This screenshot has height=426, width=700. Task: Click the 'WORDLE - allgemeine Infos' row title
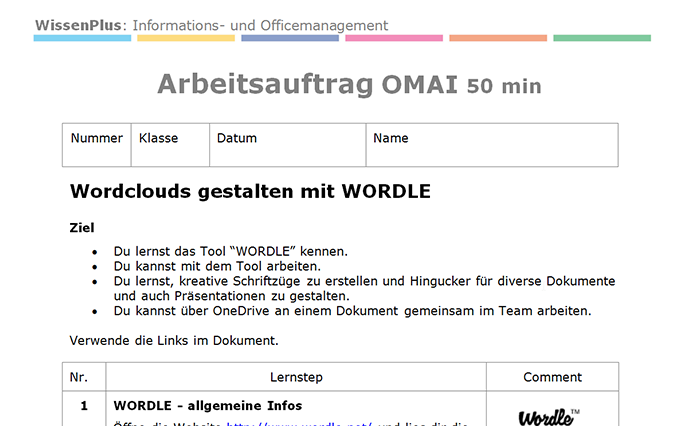pos(208,405)
